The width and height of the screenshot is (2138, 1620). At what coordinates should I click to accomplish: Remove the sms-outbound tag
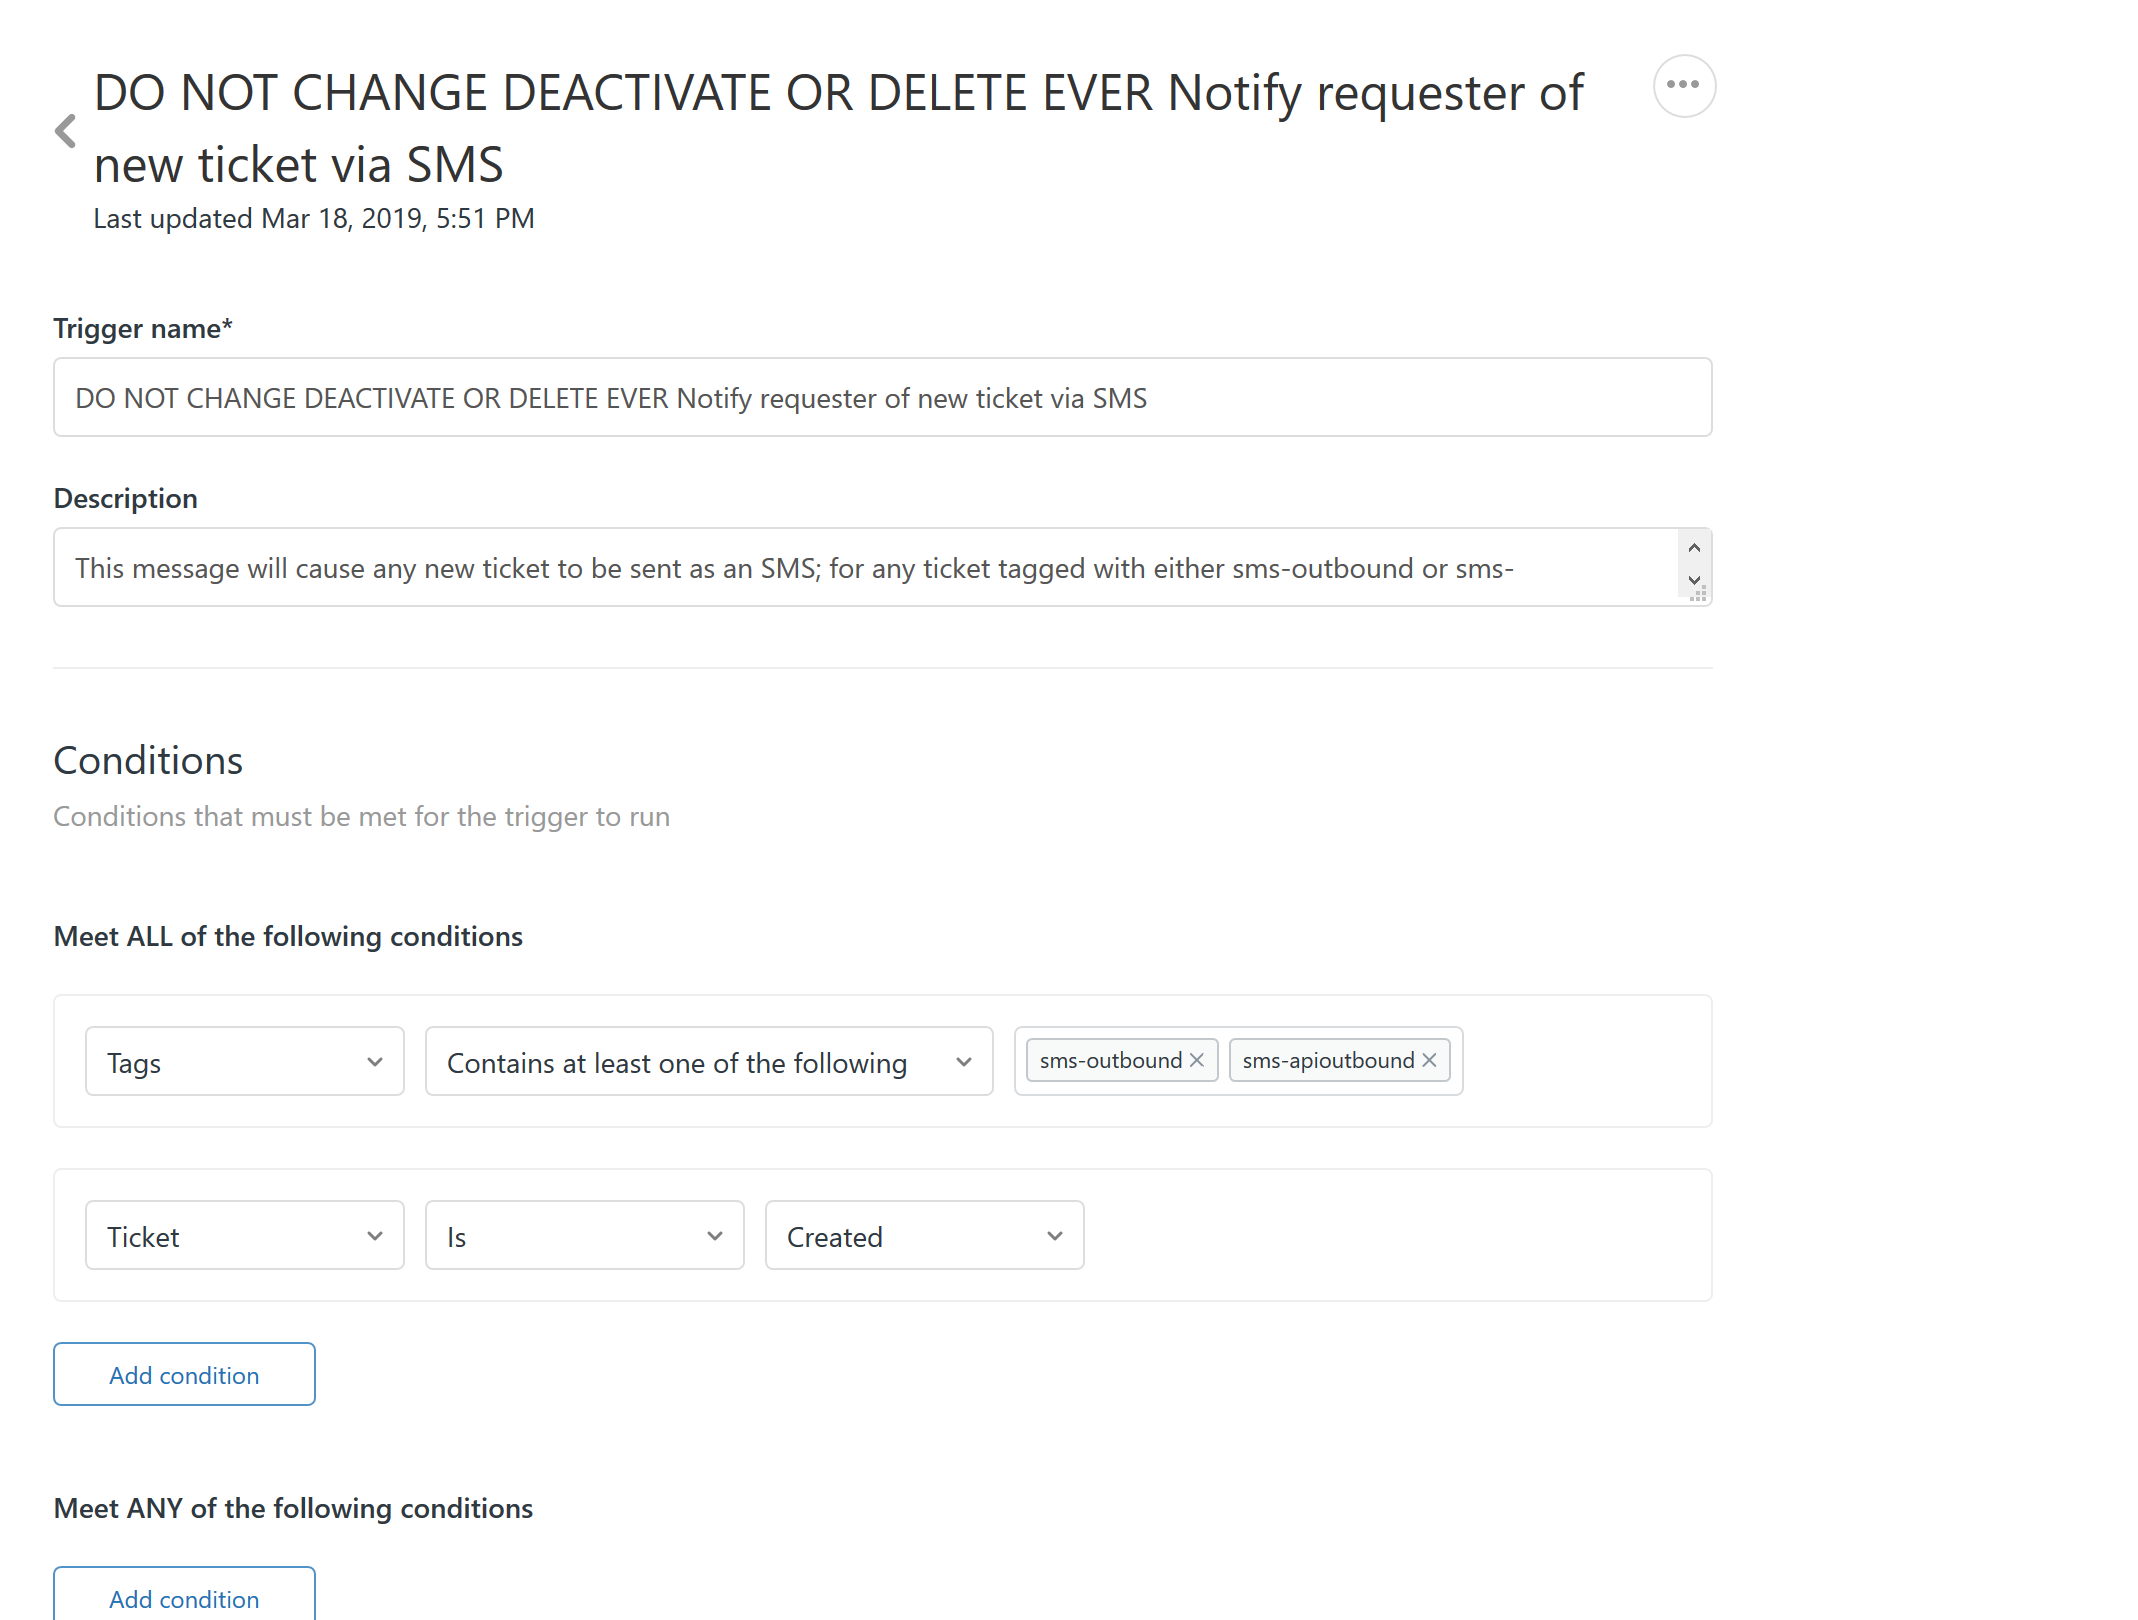click(1197, 1060)
